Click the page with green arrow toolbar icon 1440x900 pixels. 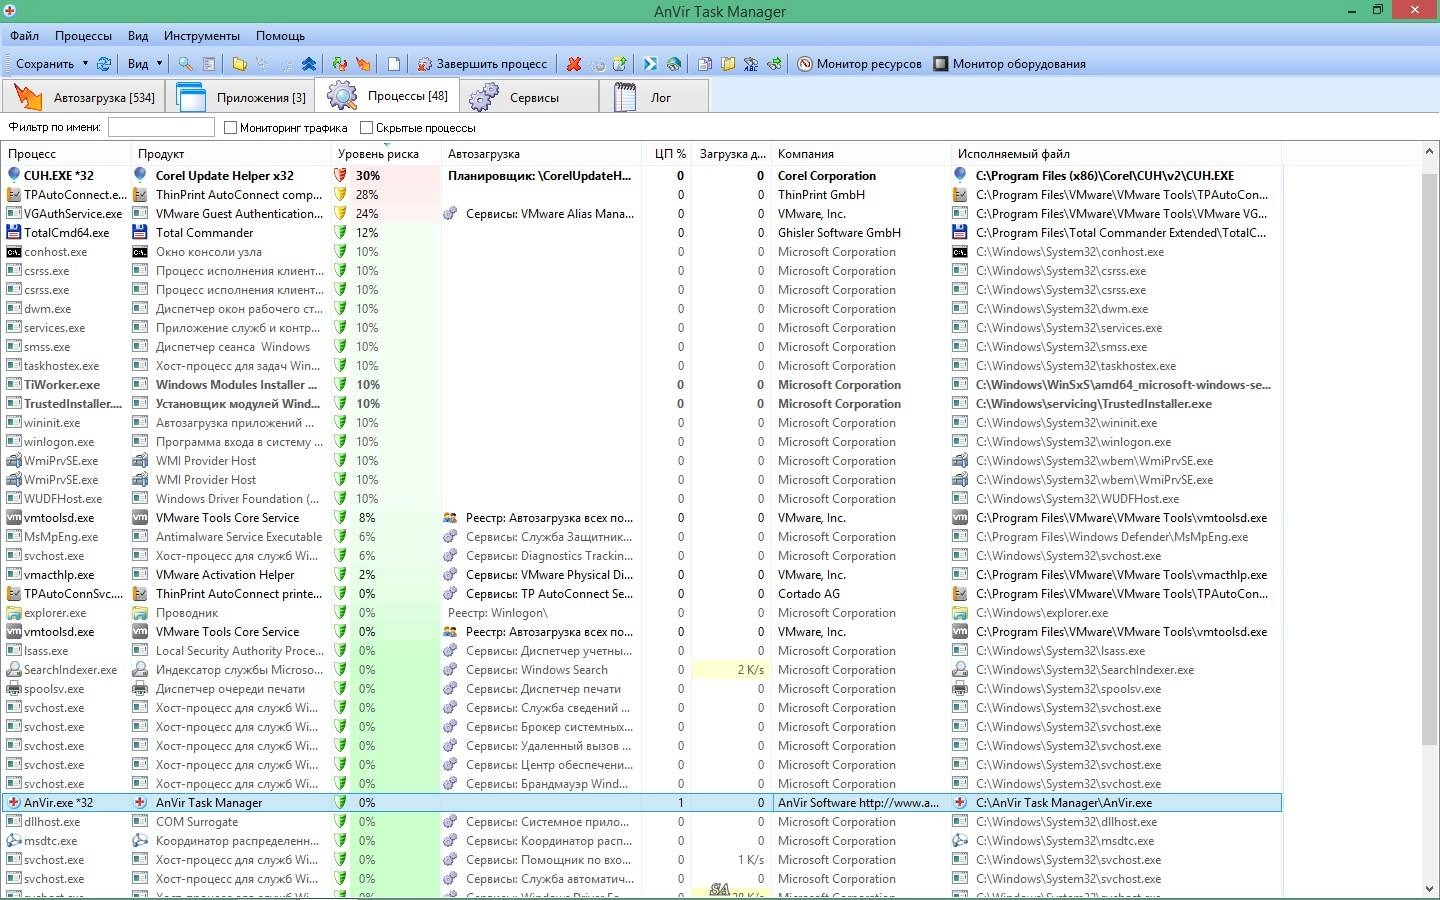pyautogui.click(x=620, y=63)
